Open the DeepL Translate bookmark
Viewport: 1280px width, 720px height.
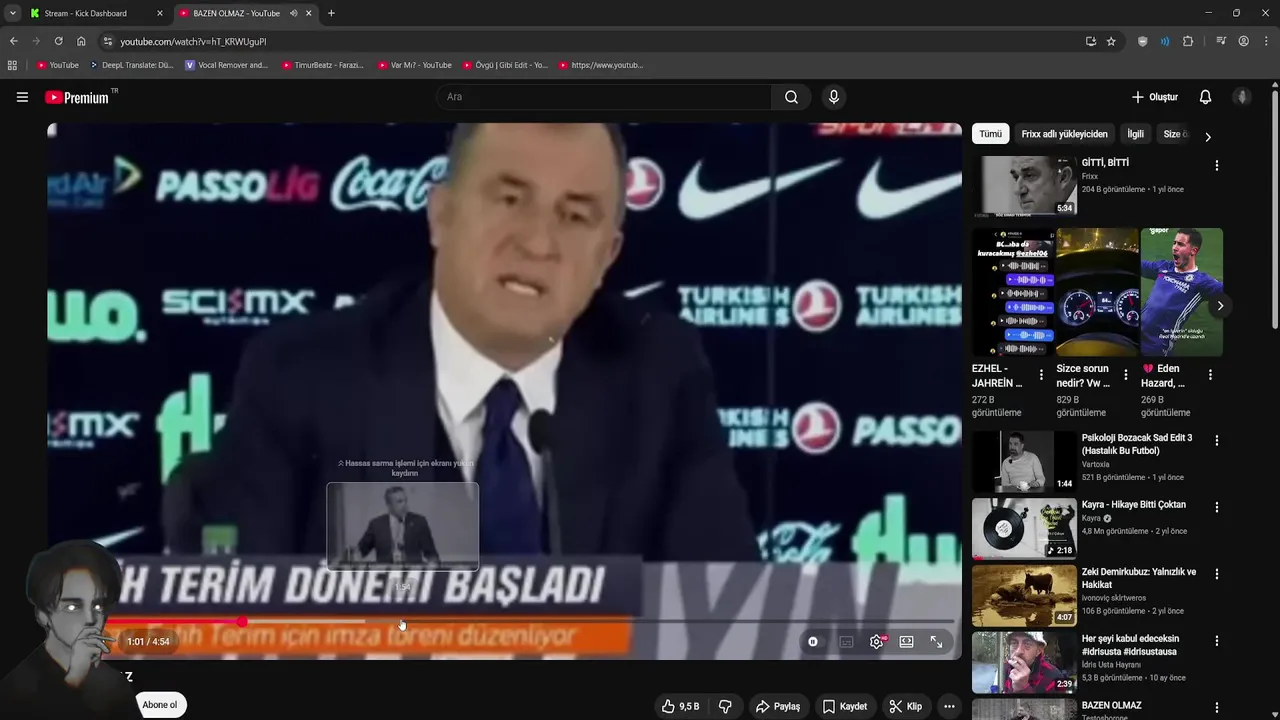[132, 65]
